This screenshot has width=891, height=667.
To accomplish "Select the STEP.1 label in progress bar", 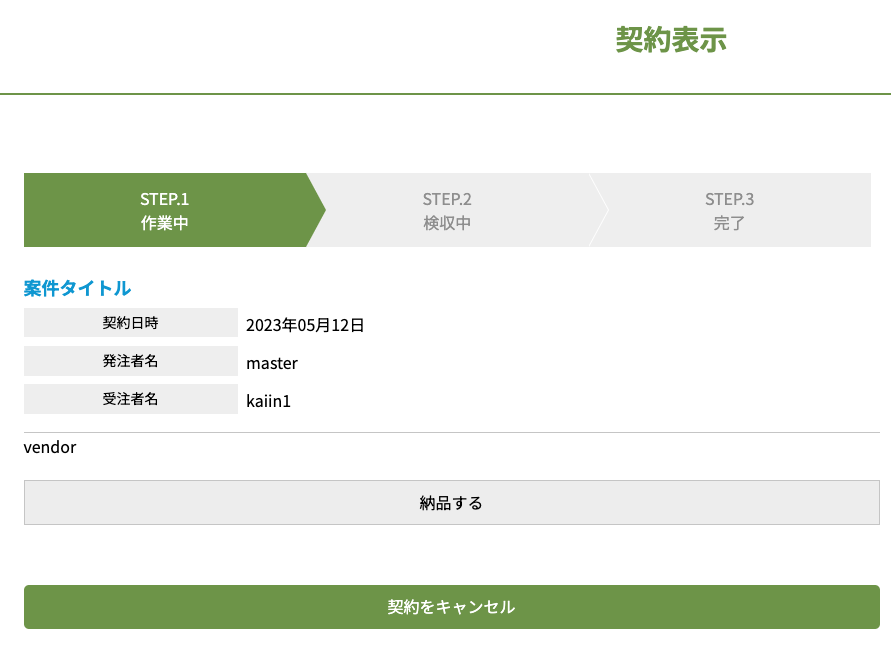I will (x=165, y=199).
